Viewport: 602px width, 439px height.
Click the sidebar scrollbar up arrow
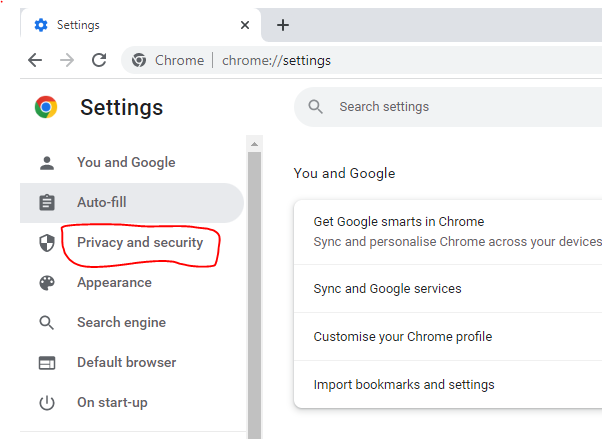click(x=254, y=144)
